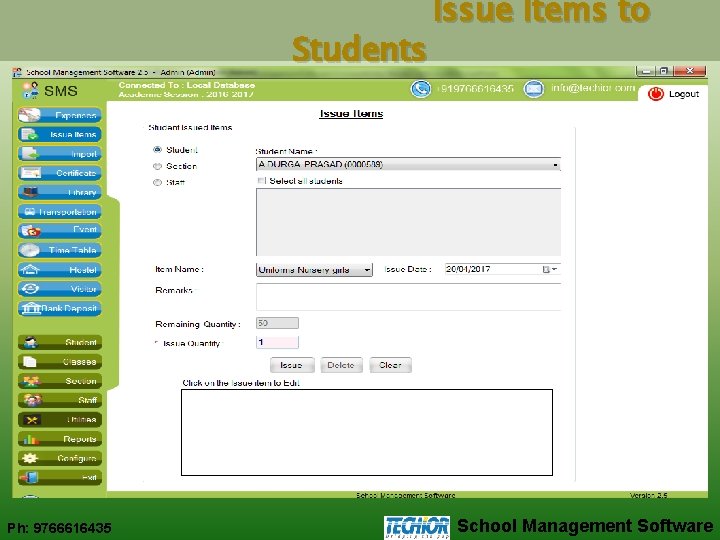The height and width of the screenshot is (540, 720).
Task: Open the Item Name dropdown
Action: tap(367, 270)
